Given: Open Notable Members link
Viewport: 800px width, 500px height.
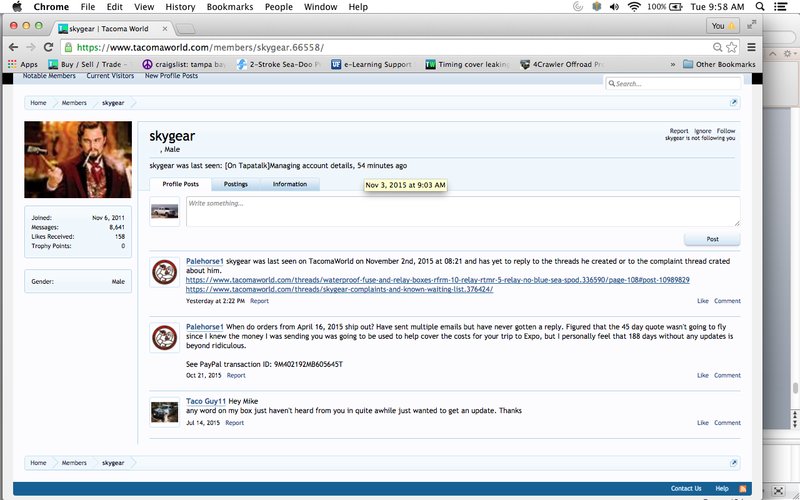Looking at the screenshot, I should (x=49, y=76).
